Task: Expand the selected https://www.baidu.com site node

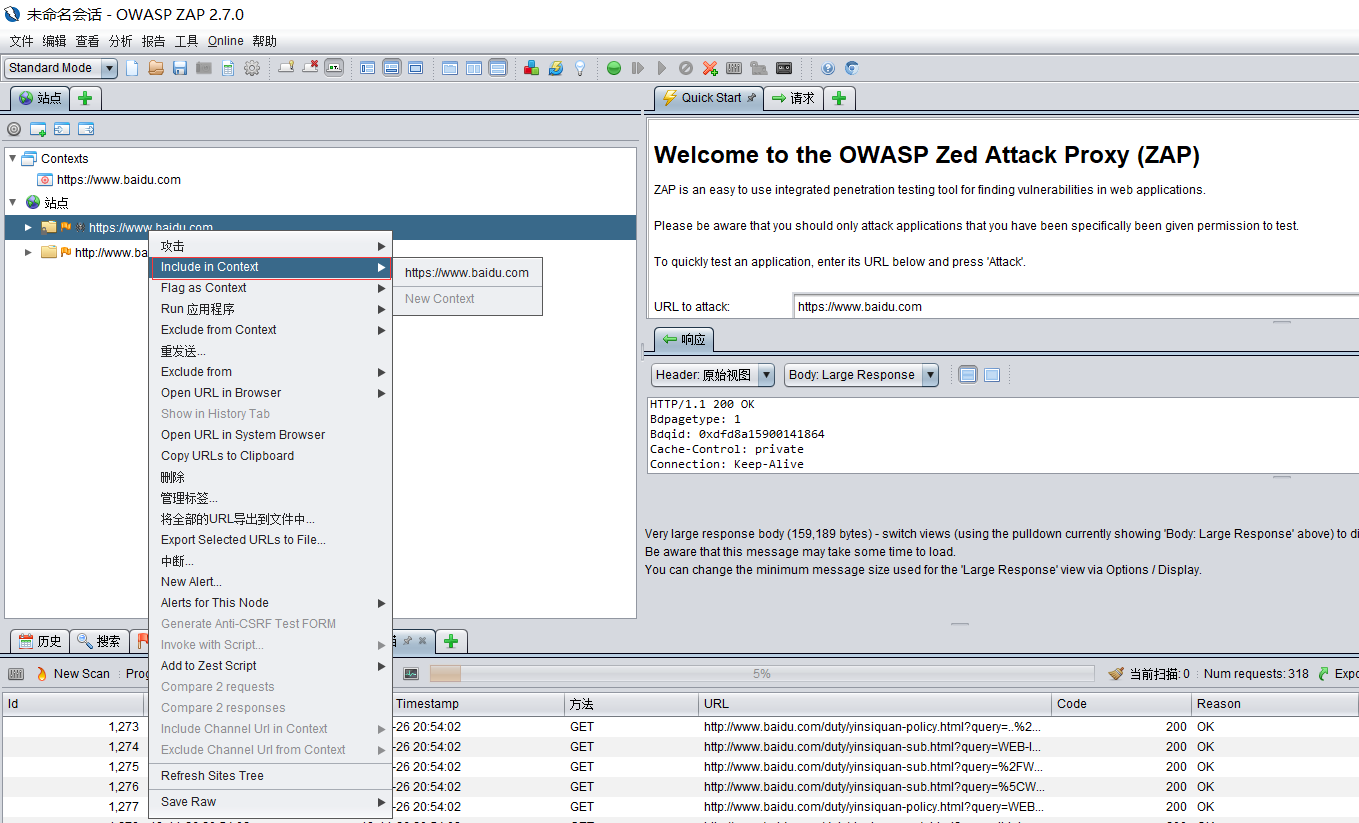Action: tap(28, 227)
